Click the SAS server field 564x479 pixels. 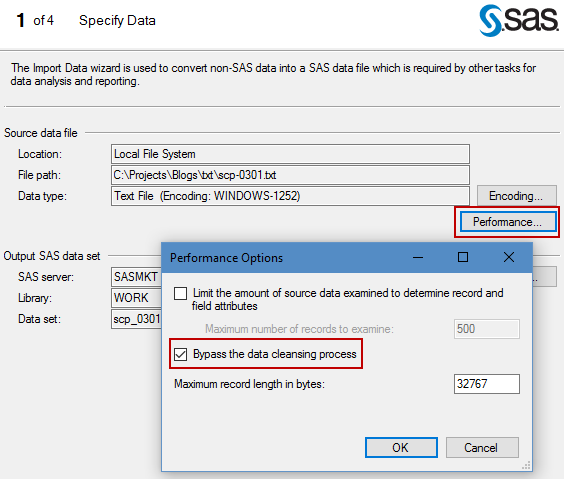point(137,277)
